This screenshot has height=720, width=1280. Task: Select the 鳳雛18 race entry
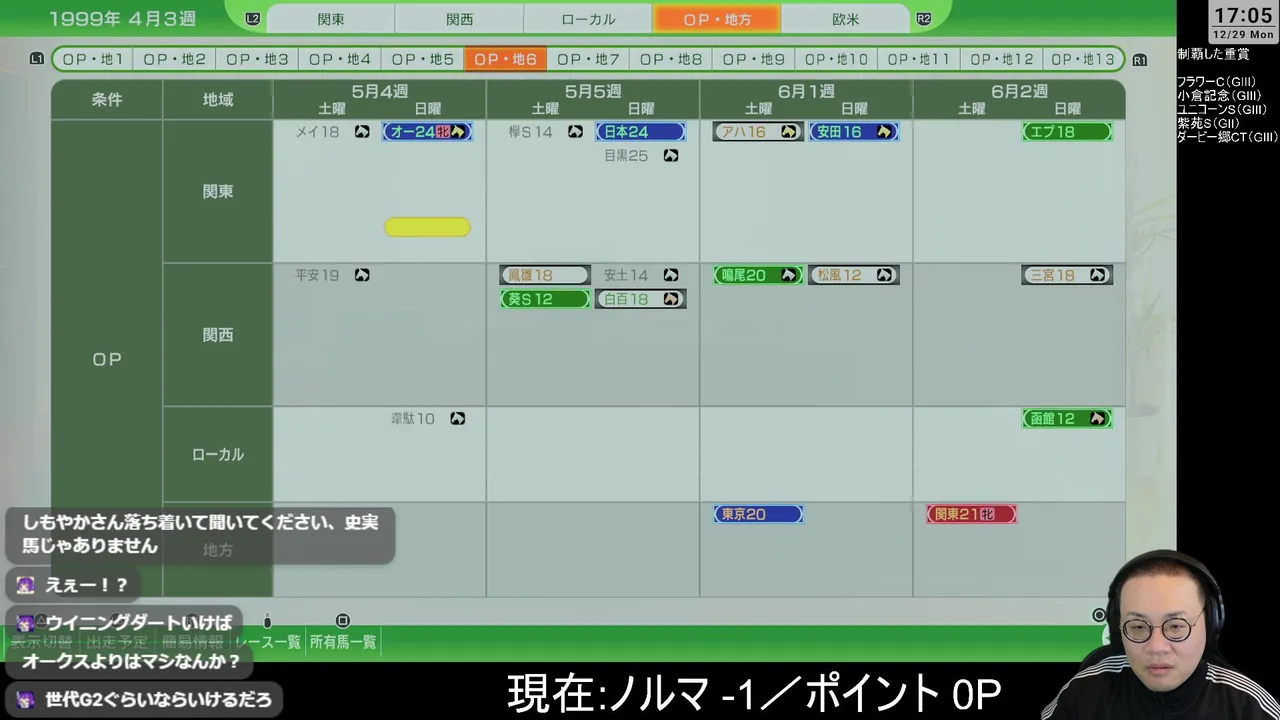click(545, 275)
